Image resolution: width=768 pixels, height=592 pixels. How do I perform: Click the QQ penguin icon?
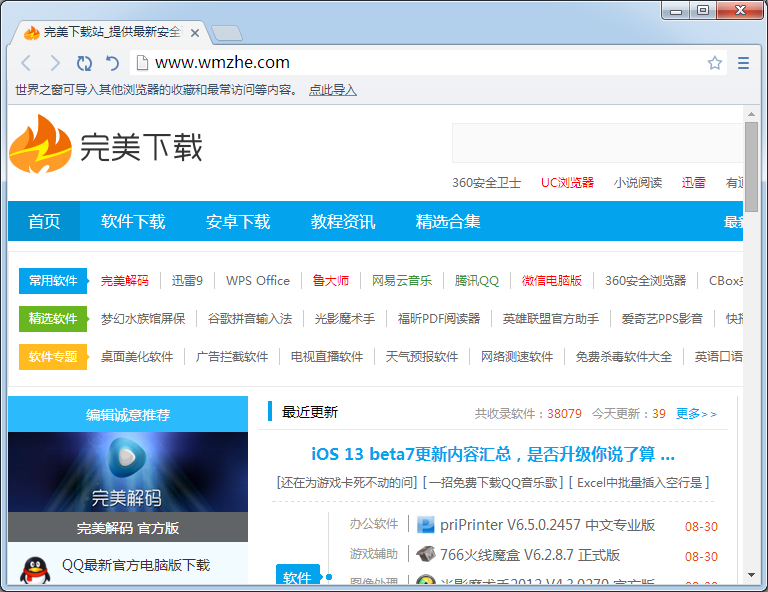(35, 569)
